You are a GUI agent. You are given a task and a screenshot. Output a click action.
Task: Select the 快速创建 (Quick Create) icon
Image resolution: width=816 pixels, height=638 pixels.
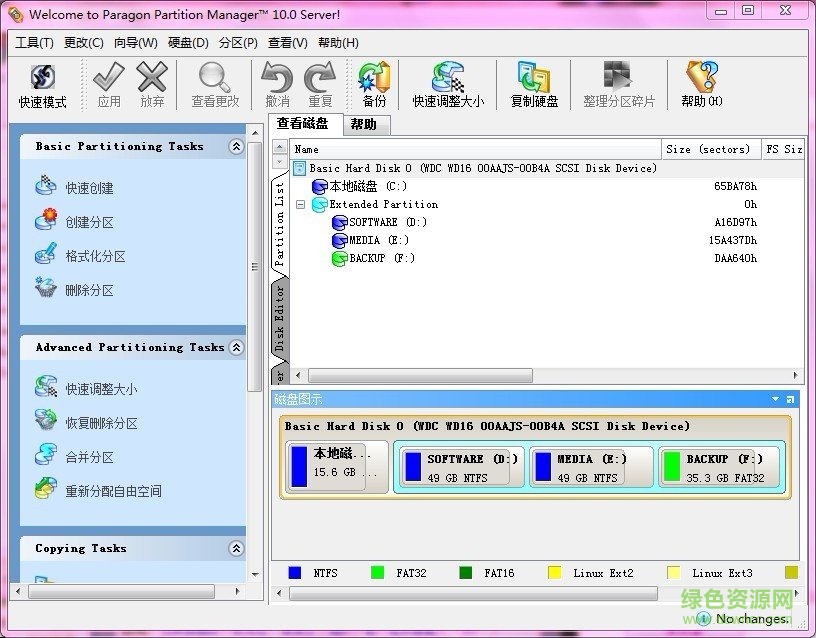click(x=48, y=185)
